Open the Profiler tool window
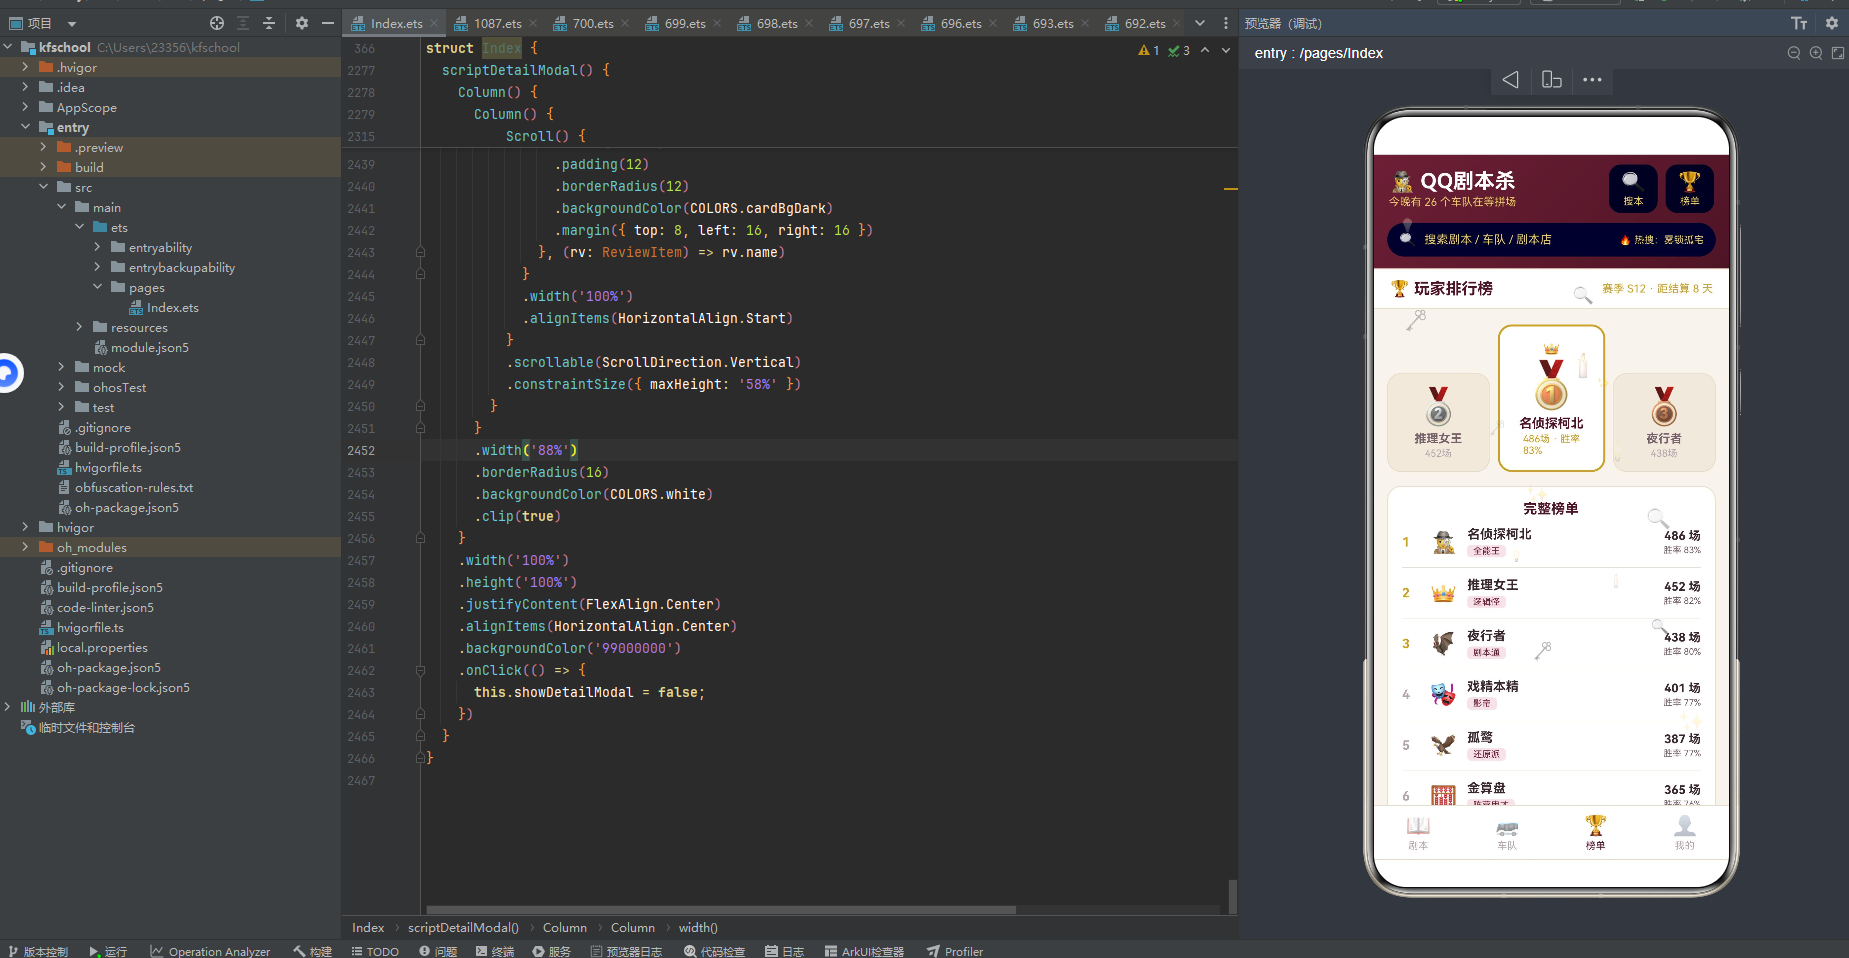 [955, 951]
